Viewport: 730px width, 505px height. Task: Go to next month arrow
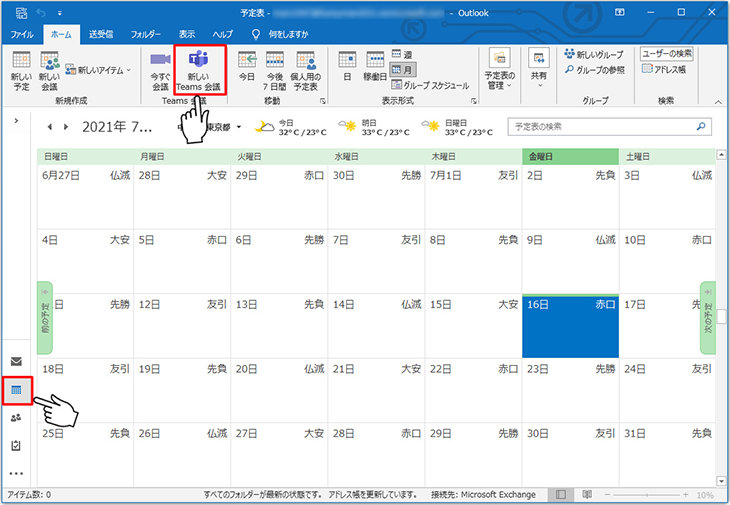[x=66, y=127]
